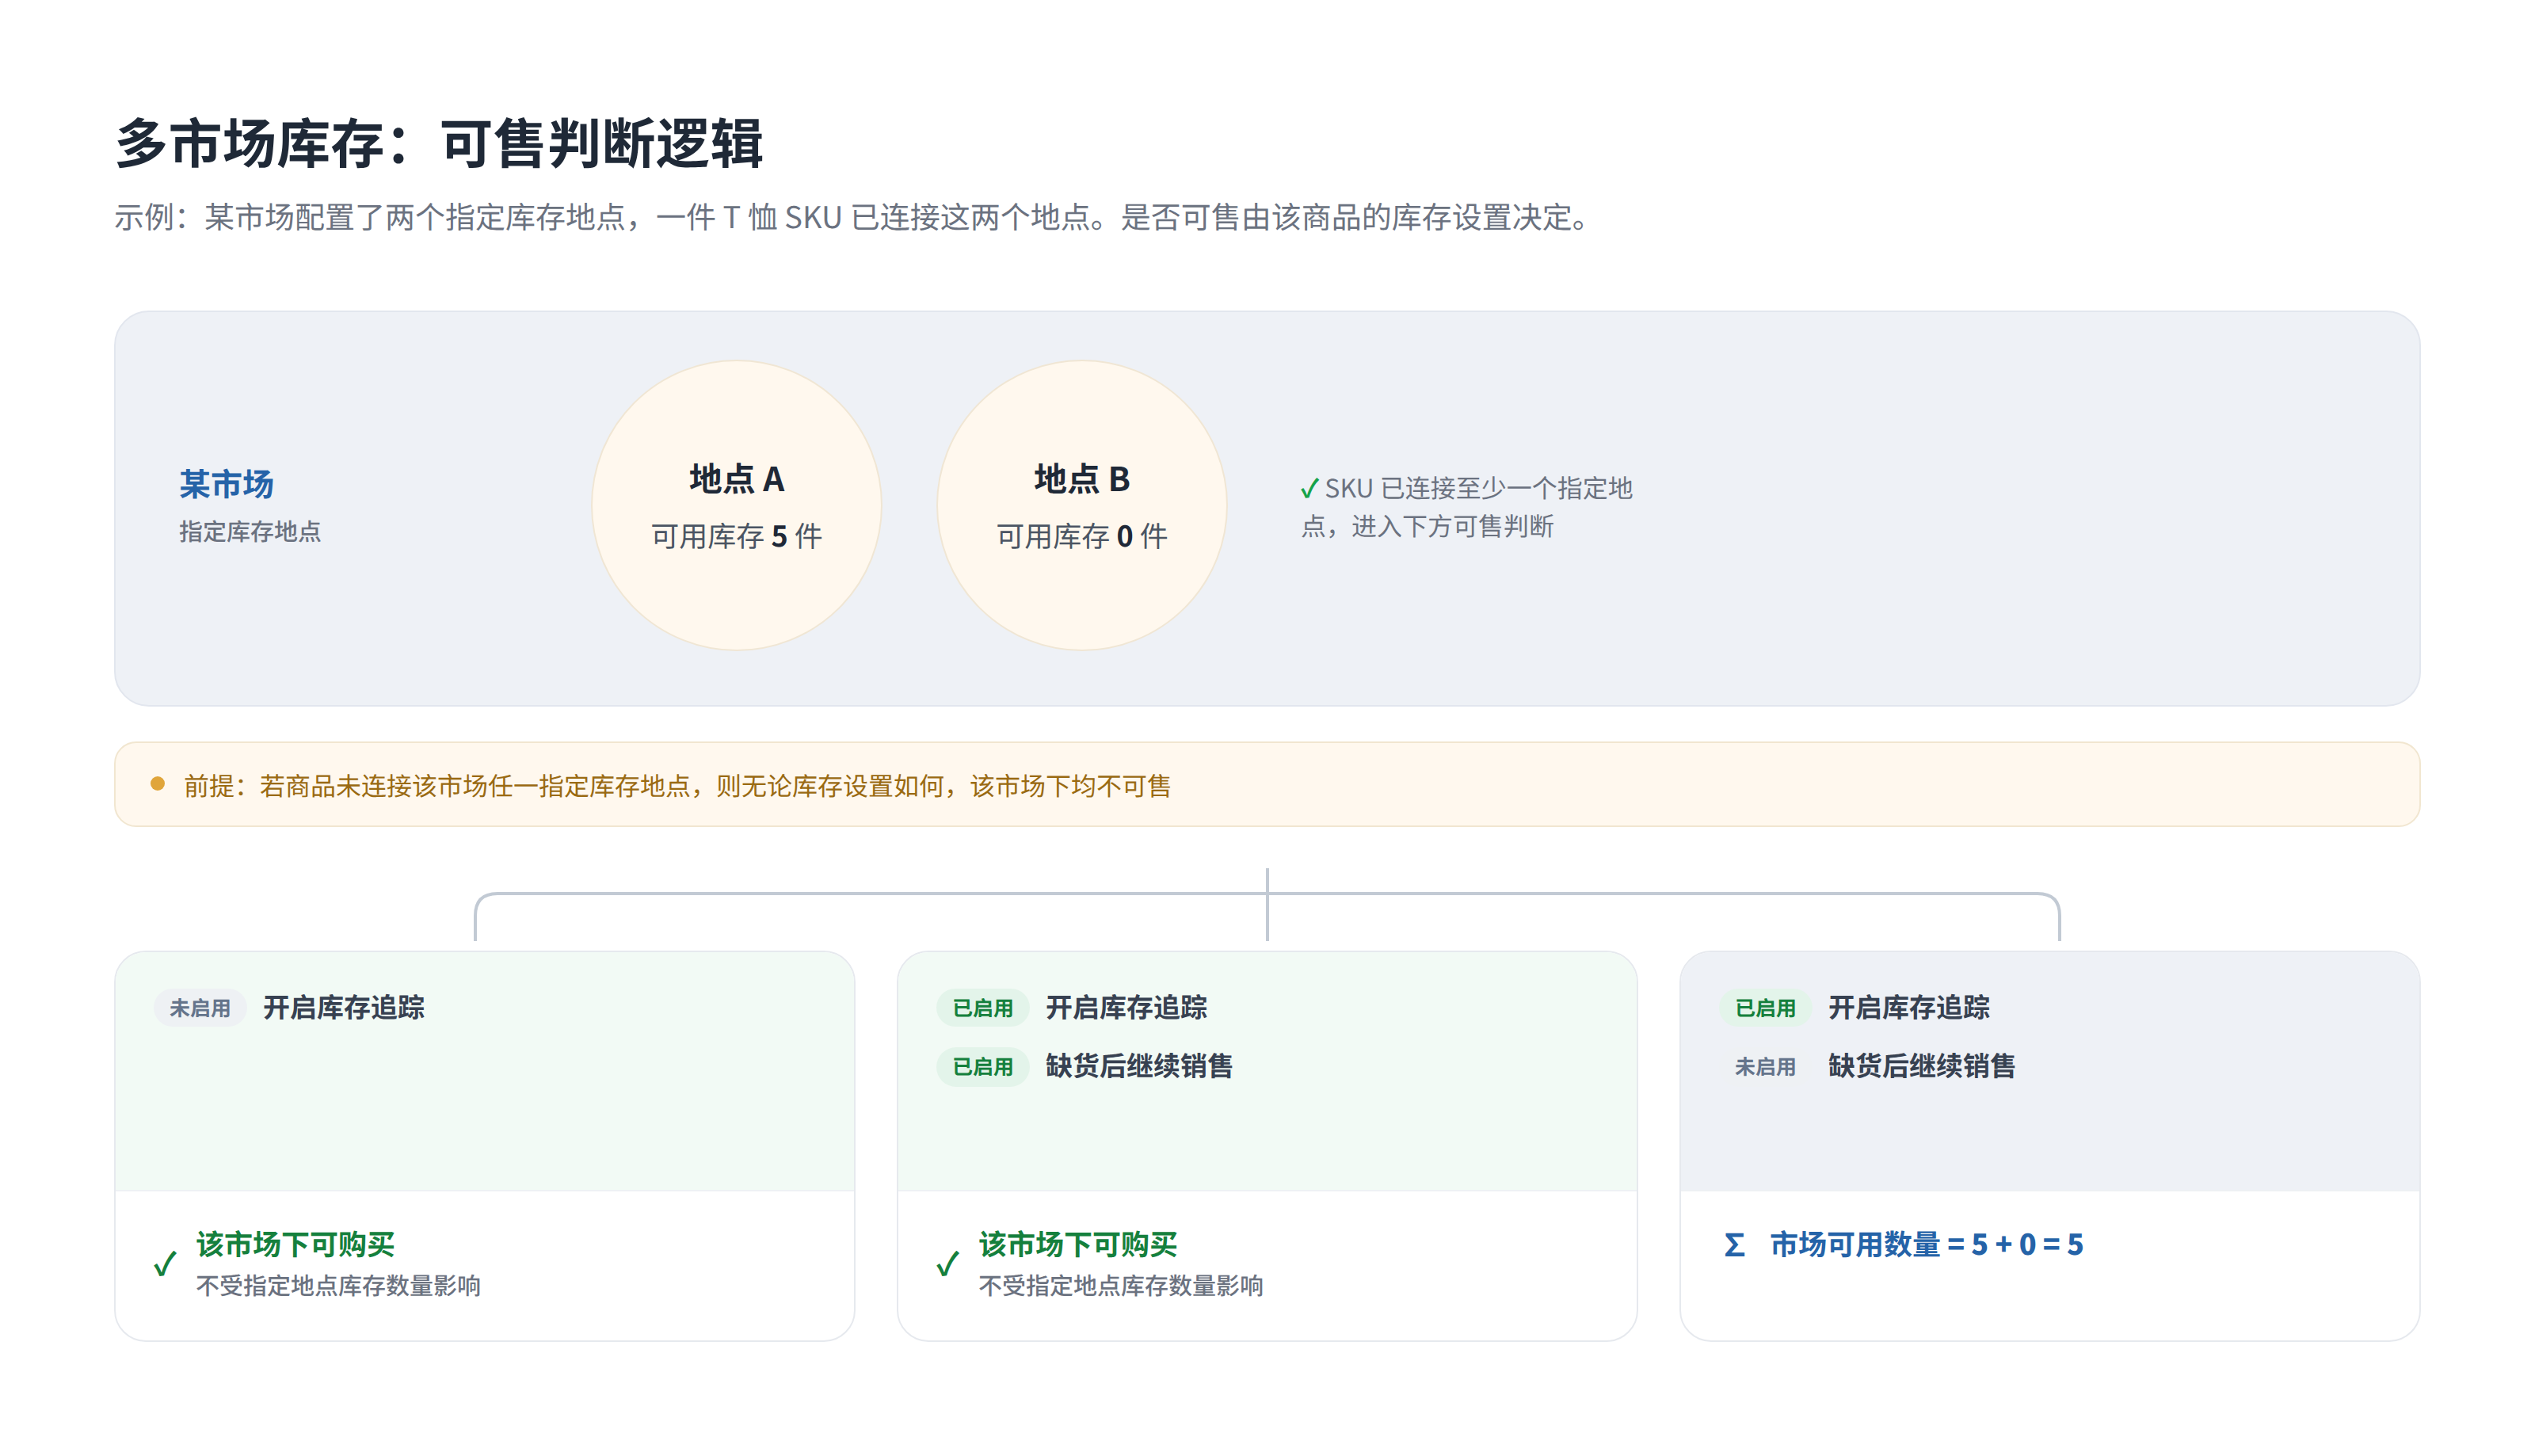The image size is (2535, 1456).
Task: Click 市场可用数量 = 5 + 0 = 5 text
Action: click(1926, 1244)
